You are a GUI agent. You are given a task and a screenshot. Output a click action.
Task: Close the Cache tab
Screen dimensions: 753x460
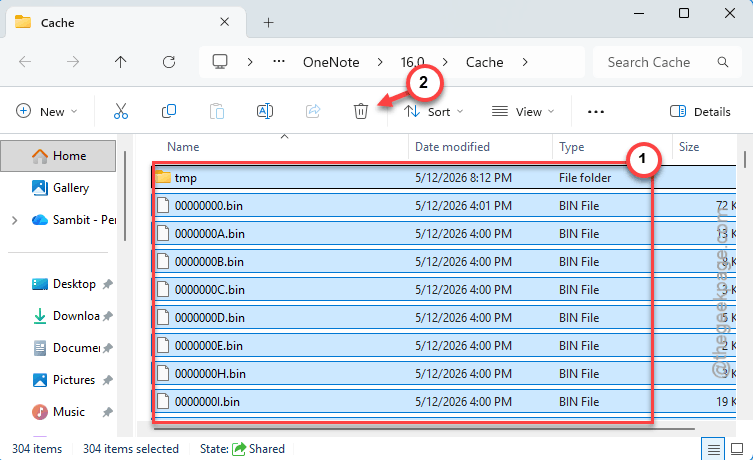coord(224,22)
